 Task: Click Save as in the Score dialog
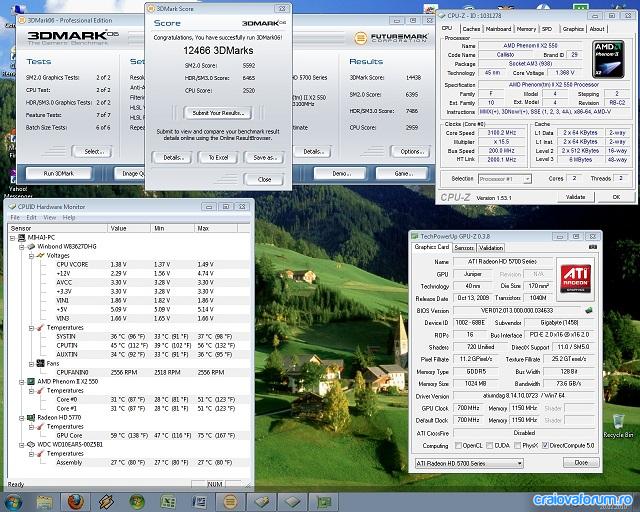264,157
